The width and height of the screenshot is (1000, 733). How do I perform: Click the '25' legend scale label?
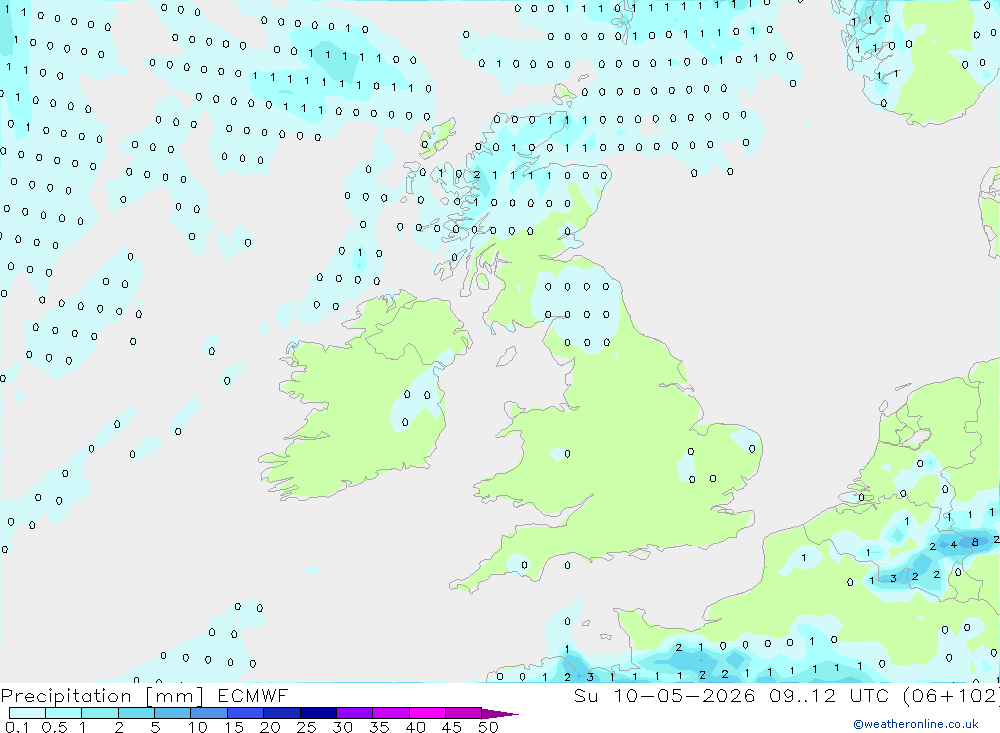pyautogui.click(x=306, y=727)
